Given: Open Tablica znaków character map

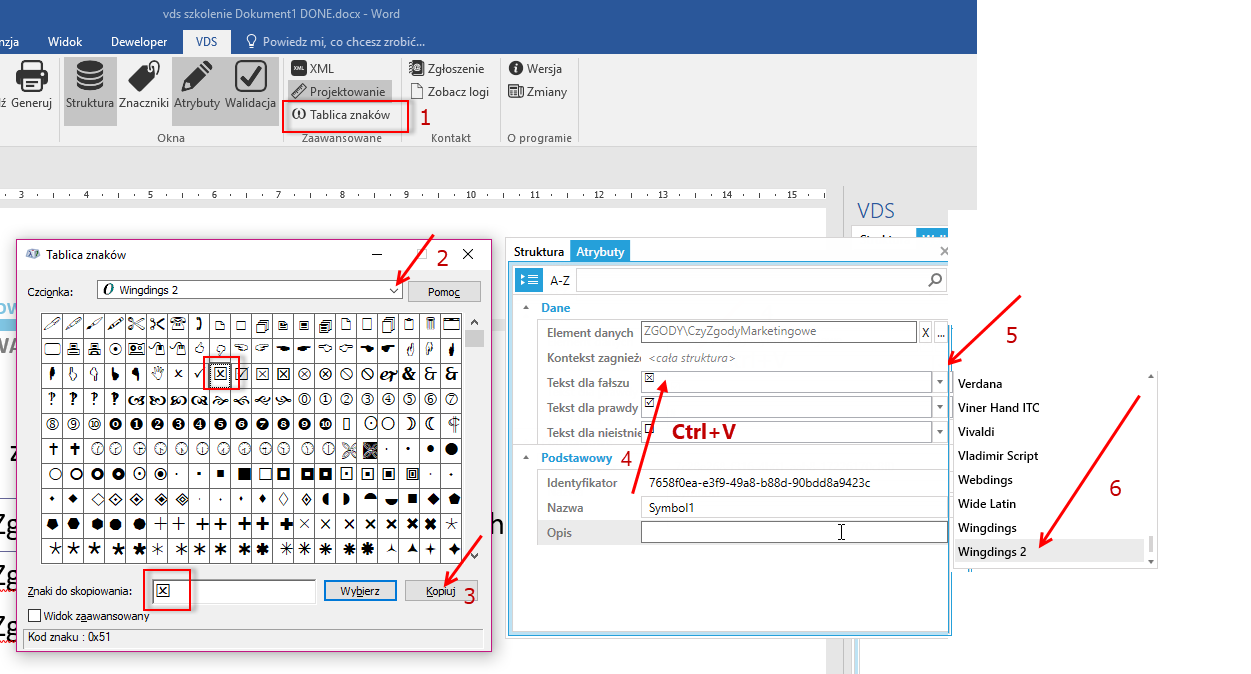Looking at the screenshot, I should tap(342, 114).
